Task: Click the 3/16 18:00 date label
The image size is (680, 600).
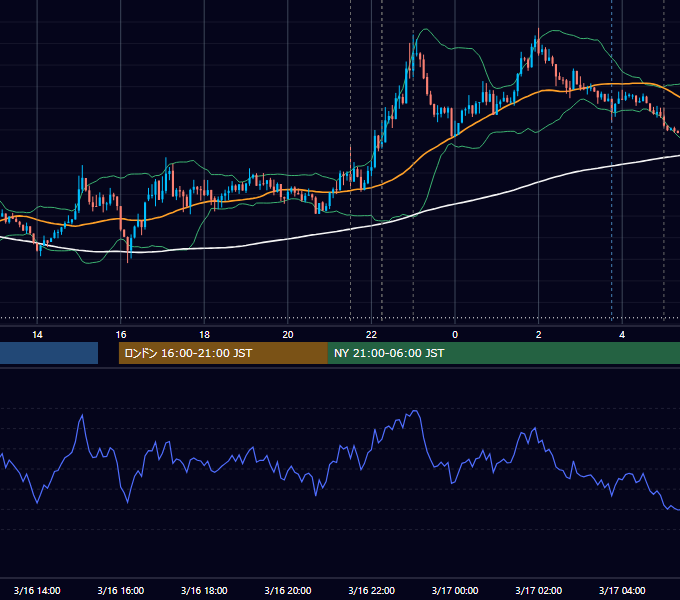Action: (x=204, y=590)
